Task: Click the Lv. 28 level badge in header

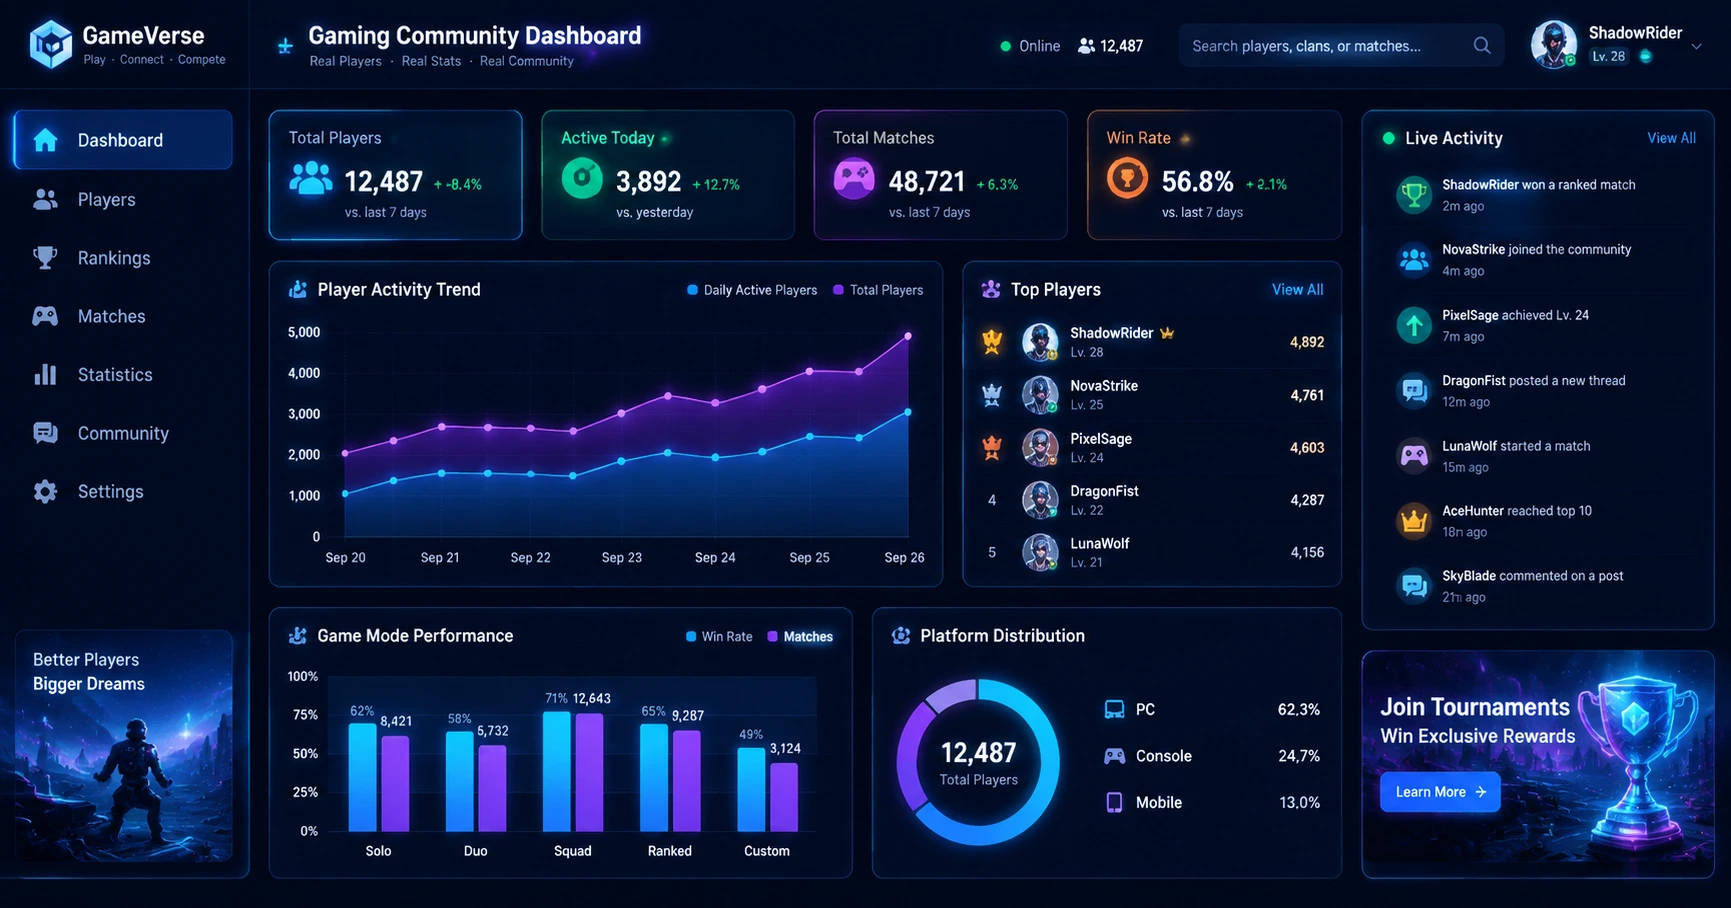Action: 1608,57
